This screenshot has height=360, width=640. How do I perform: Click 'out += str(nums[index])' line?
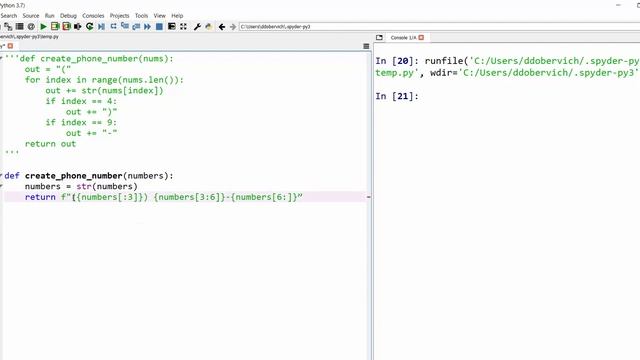point(104,91)
